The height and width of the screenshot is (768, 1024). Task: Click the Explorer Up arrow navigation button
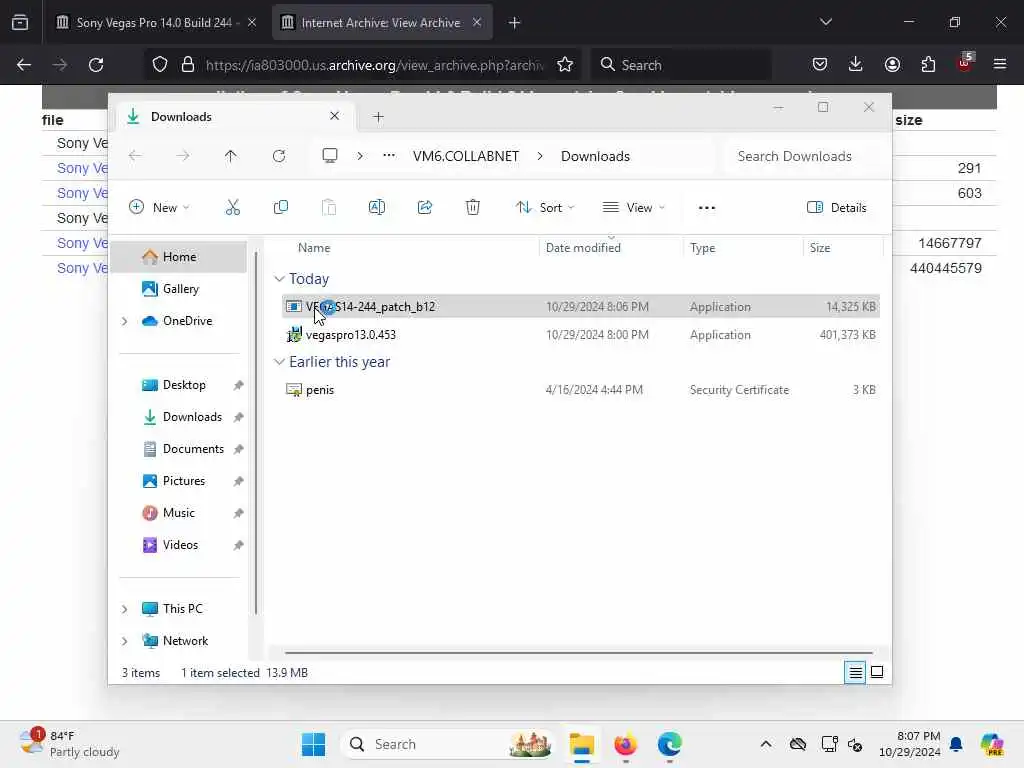tap(231, 156)
